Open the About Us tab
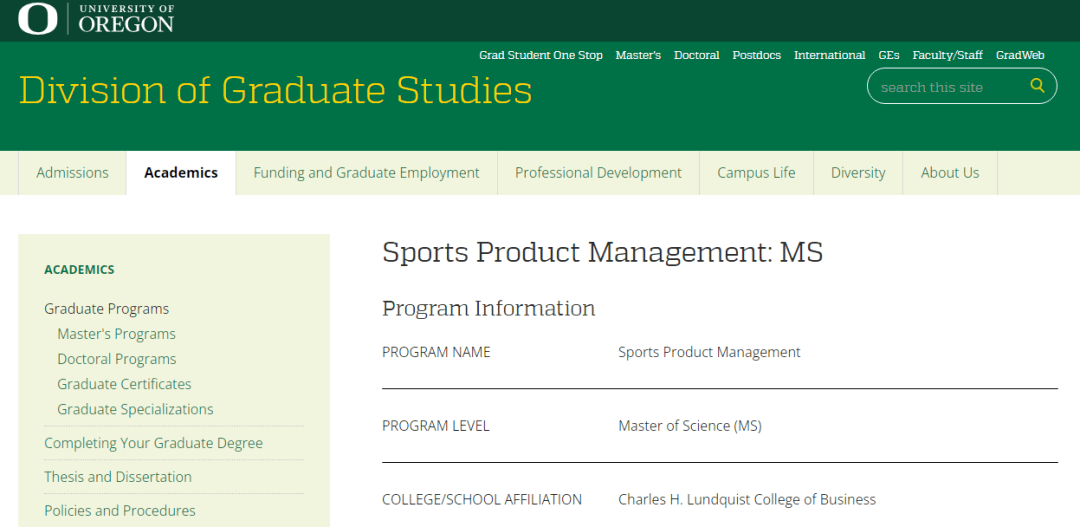The image size is (1080, 527). pyautogui.click(x=950, y=173)
